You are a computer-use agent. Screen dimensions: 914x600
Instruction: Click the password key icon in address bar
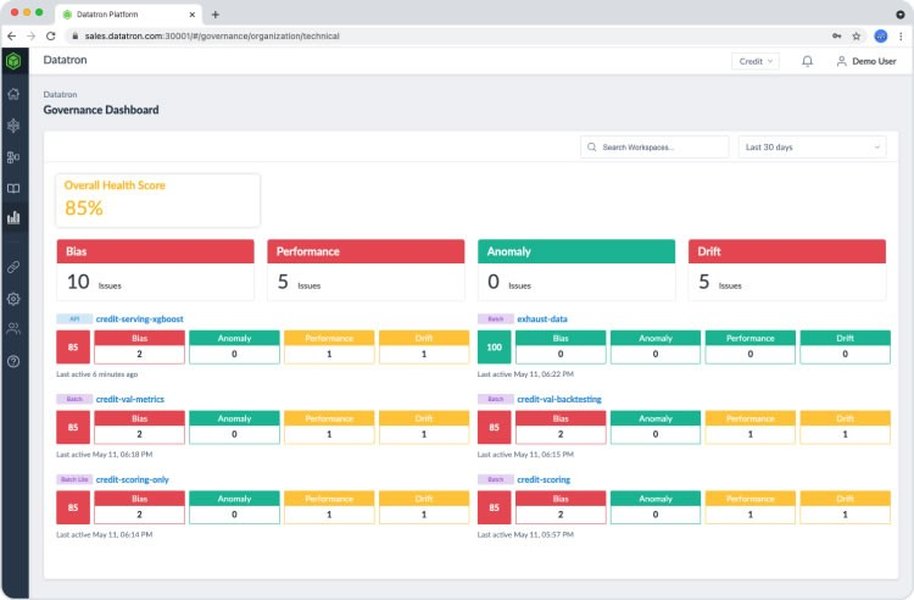click(836, 36)
